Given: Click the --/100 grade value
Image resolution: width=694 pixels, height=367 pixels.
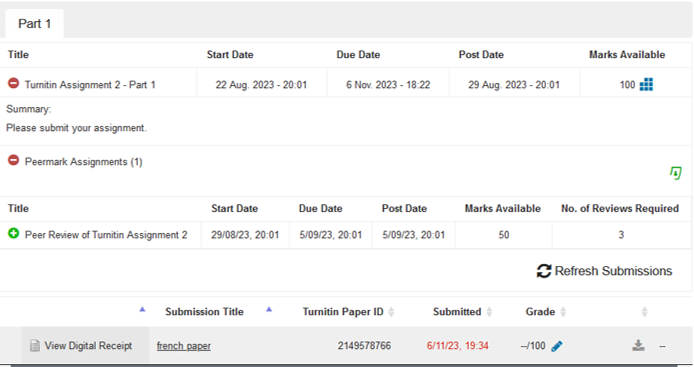Looking at the screenshot, I should (x=533, y=346).
